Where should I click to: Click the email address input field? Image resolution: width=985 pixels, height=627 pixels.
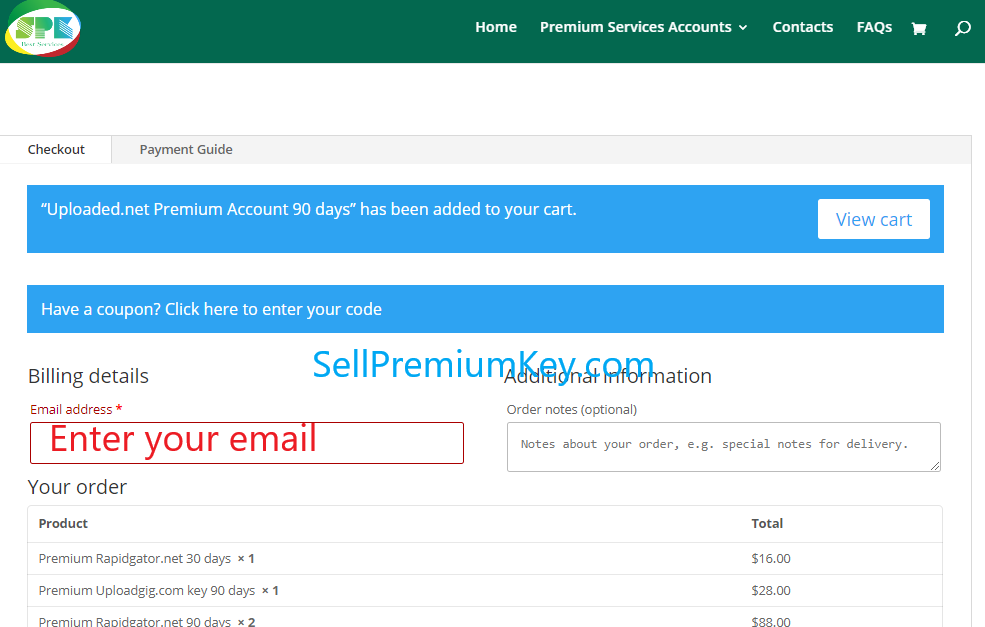click(246, 443)
